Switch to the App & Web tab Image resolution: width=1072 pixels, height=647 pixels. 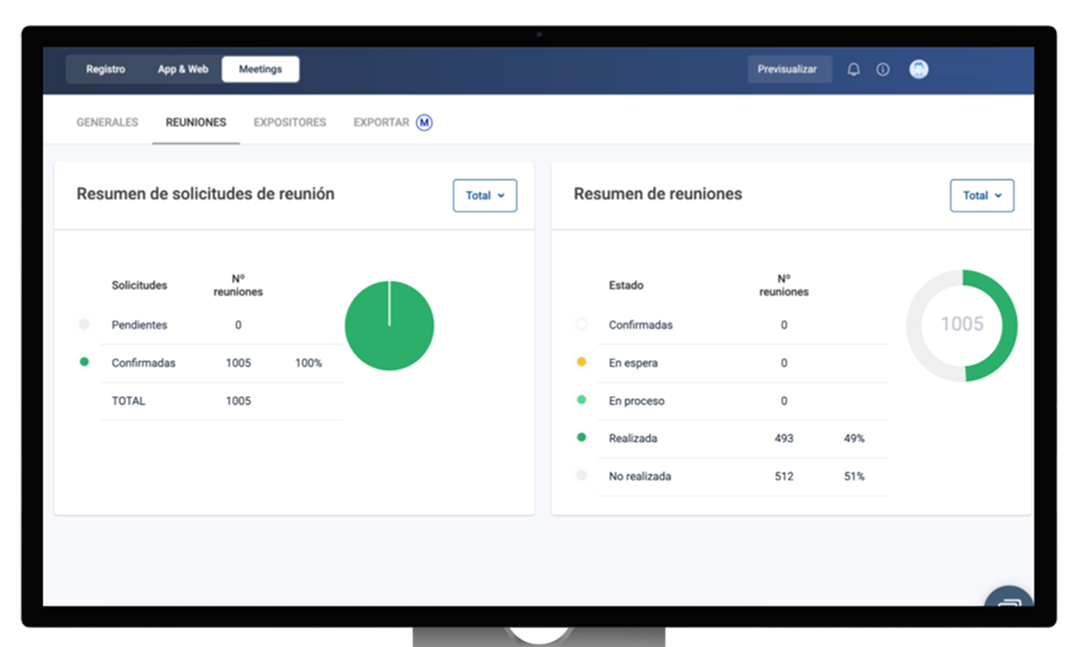coord(183,69)
